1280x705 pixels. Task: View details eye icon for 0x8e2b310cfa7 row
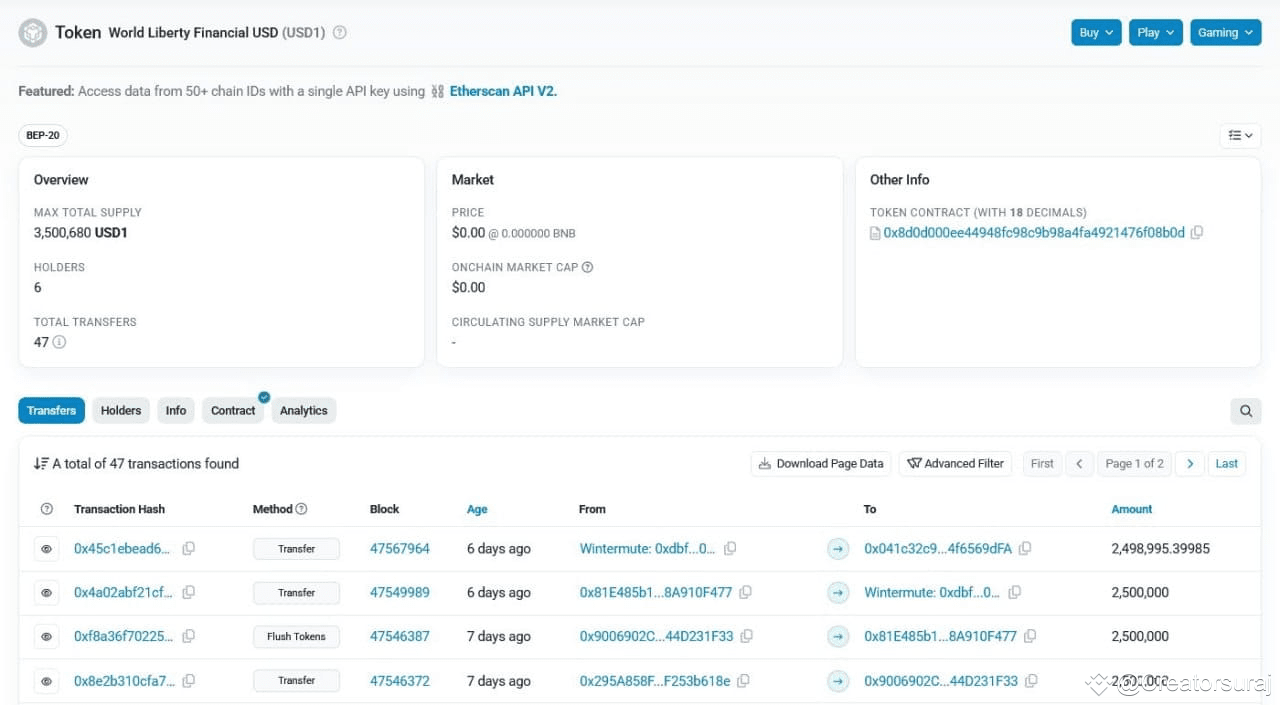click(46, 681)
